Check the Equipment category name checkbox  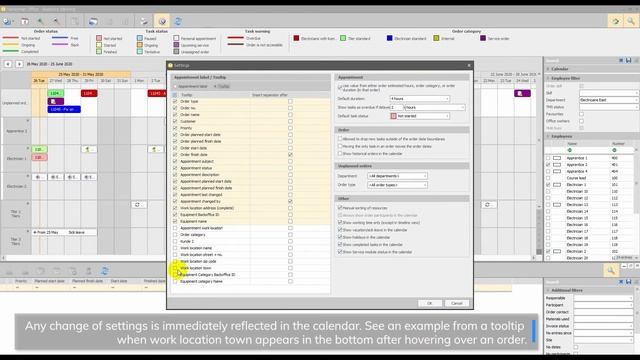pyautogui.click(x=175, y=282)
